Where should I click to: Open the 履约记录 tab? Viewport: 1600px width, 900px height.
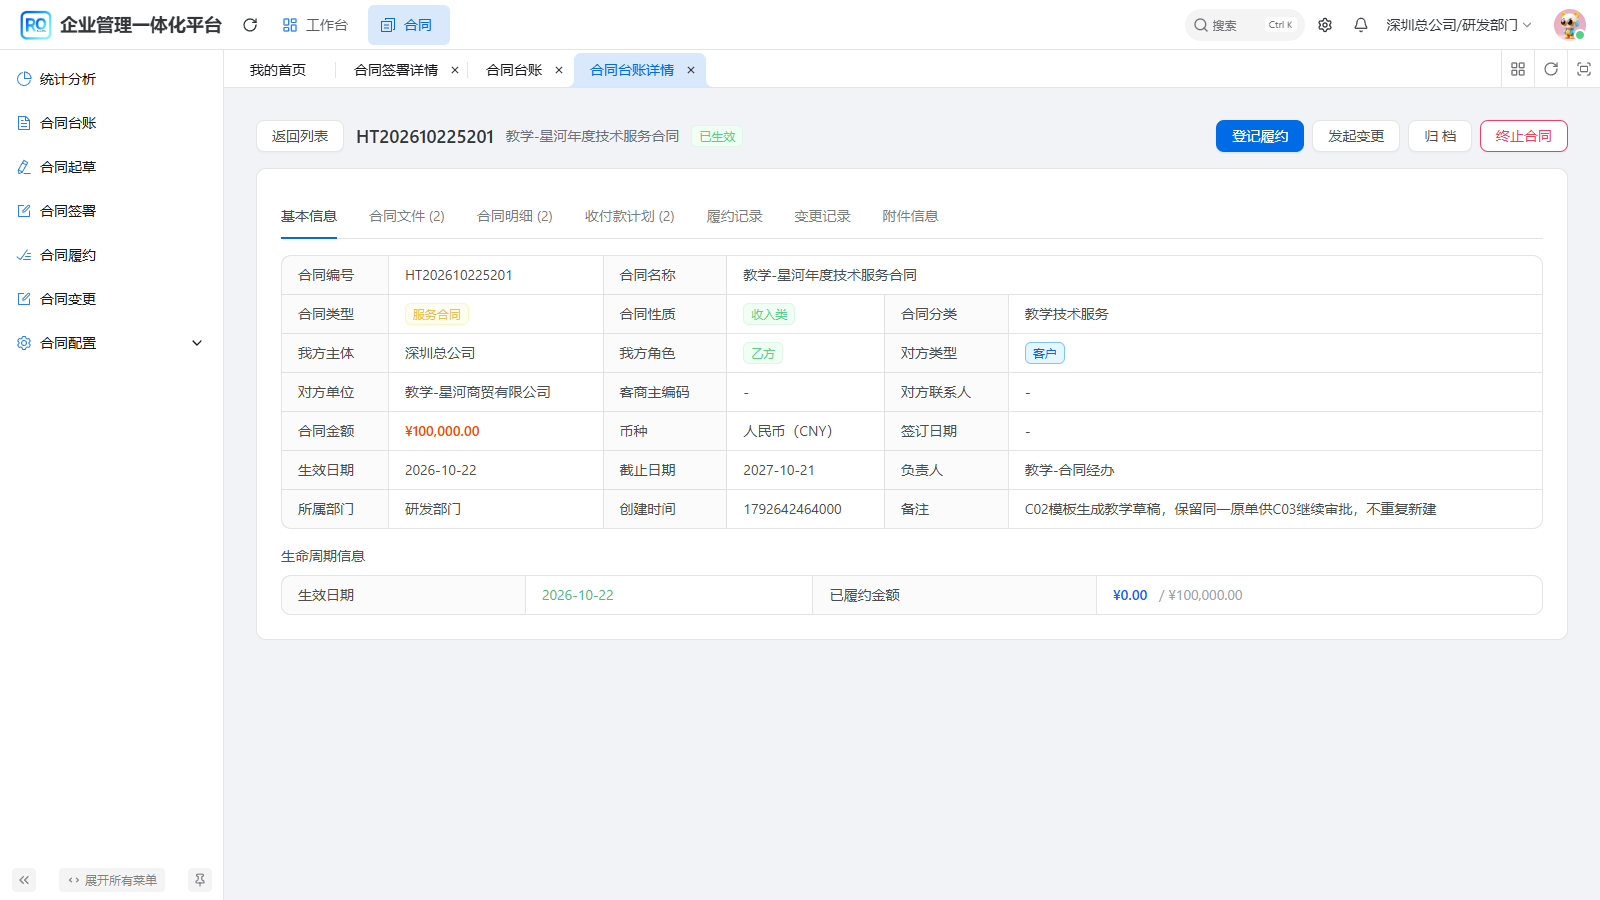[x=735, y=216]
